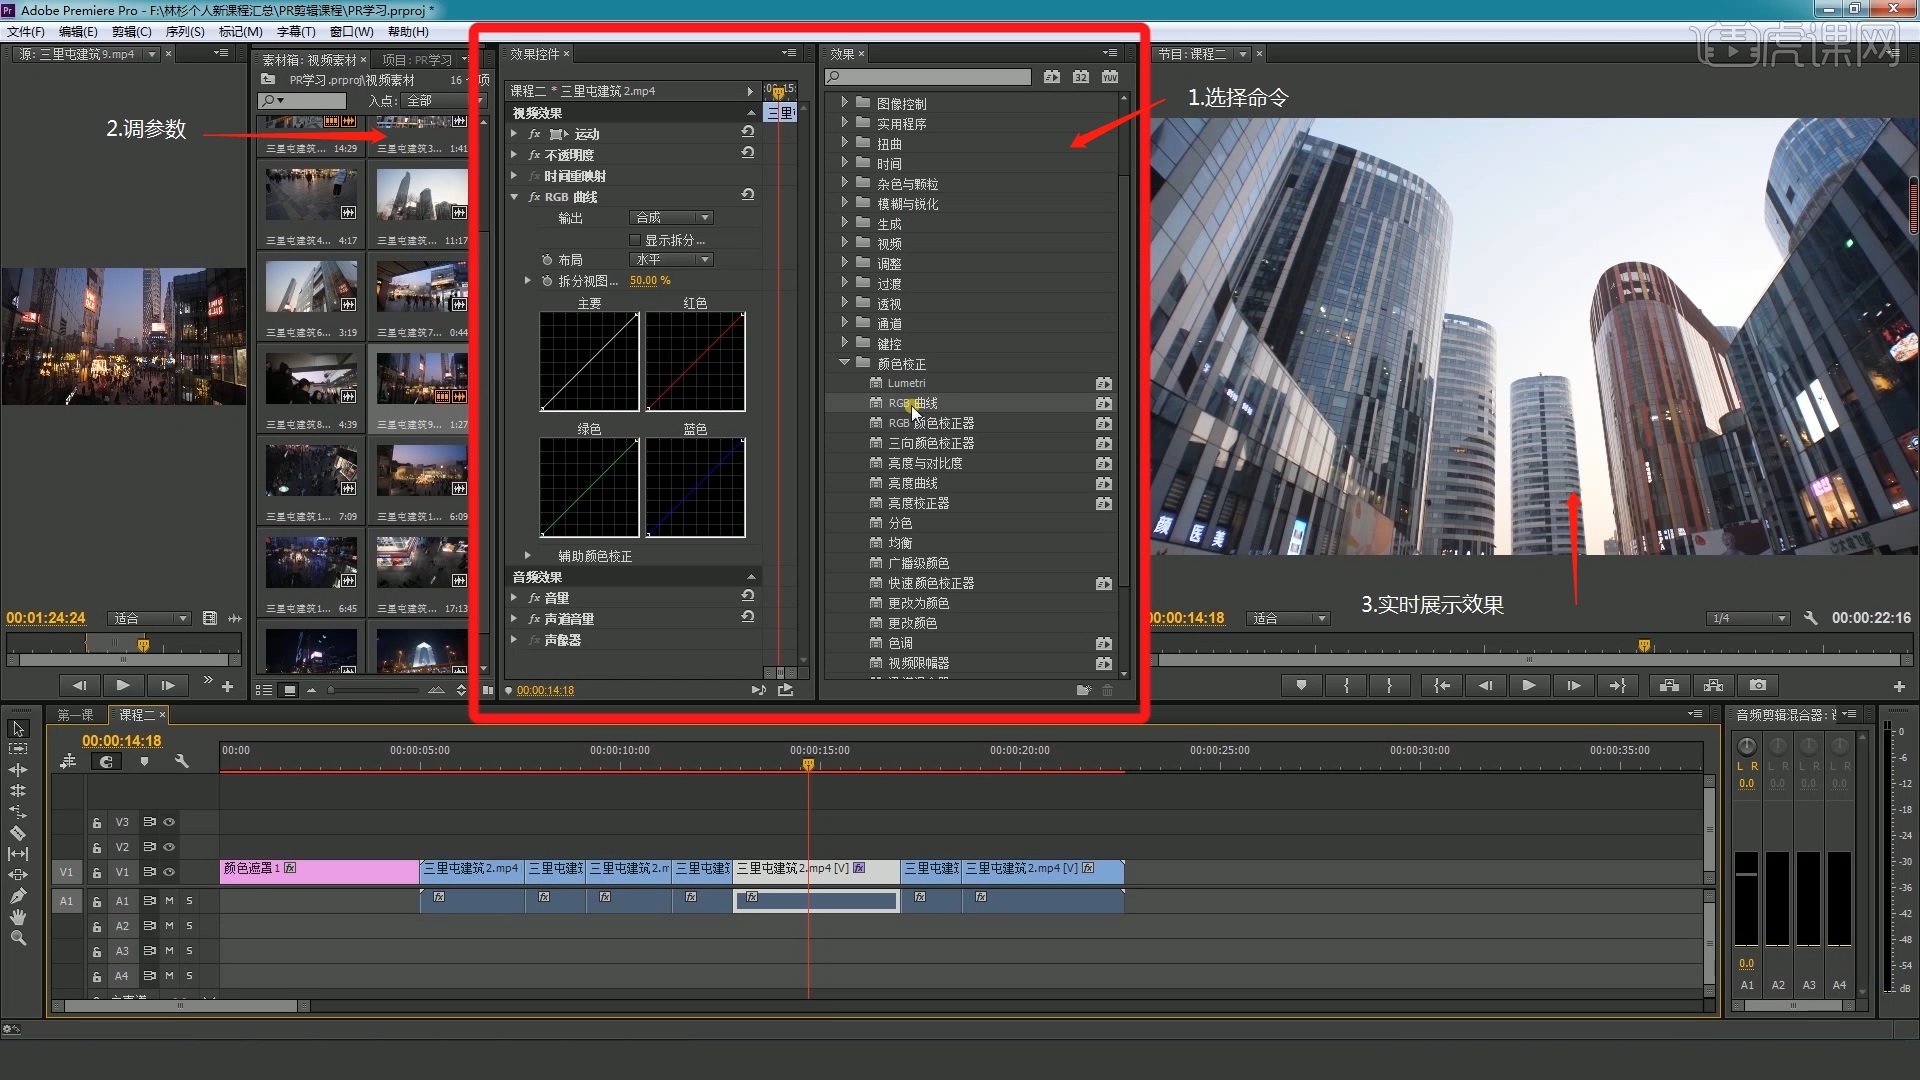This screenshot has width=1920, height=1080.
Task: Collapse the RGB 曲线 effect properties
Action: click(515, 197)
